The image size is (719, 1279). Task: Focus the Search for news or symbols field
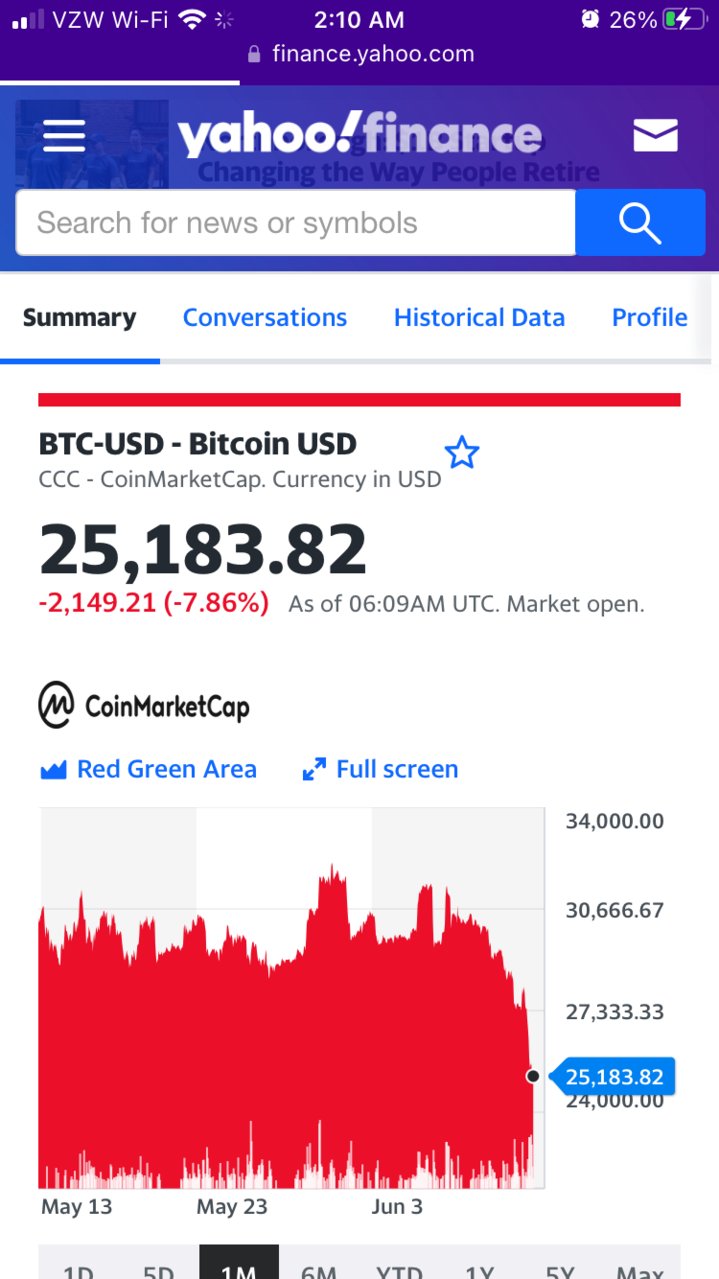tap(296, 222)
